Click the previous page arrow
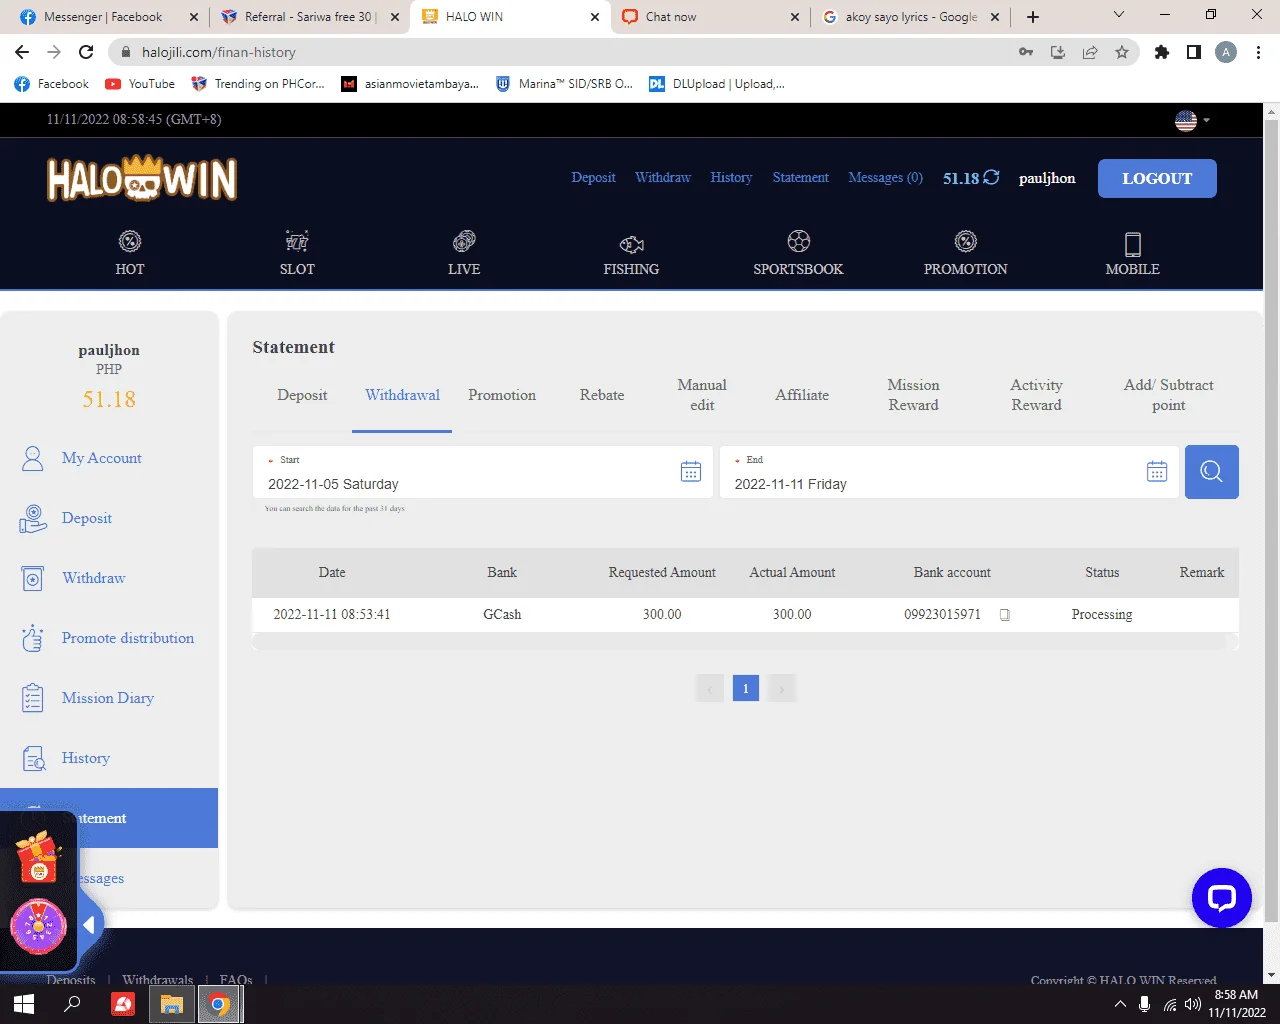Image resolution: width=1280 pixels, height=1024 pixels. pos(710,688)
